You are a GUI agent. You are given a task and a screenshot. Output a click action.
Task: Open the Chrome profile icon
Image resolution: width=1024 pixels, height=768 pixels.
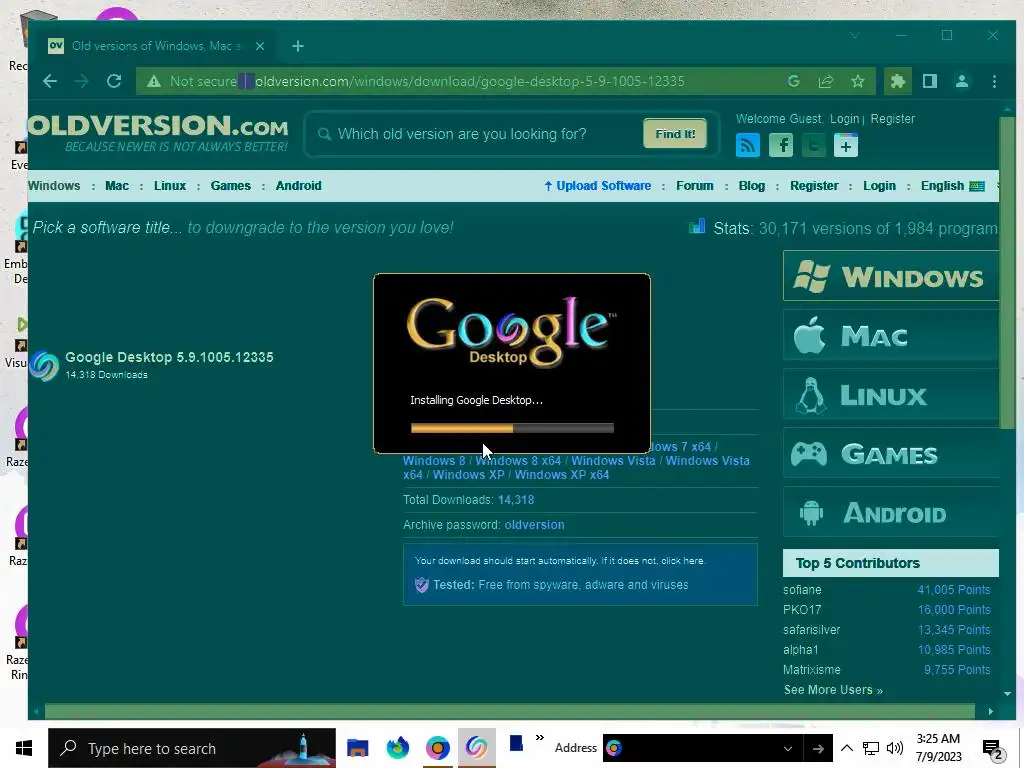coord(962,81)
